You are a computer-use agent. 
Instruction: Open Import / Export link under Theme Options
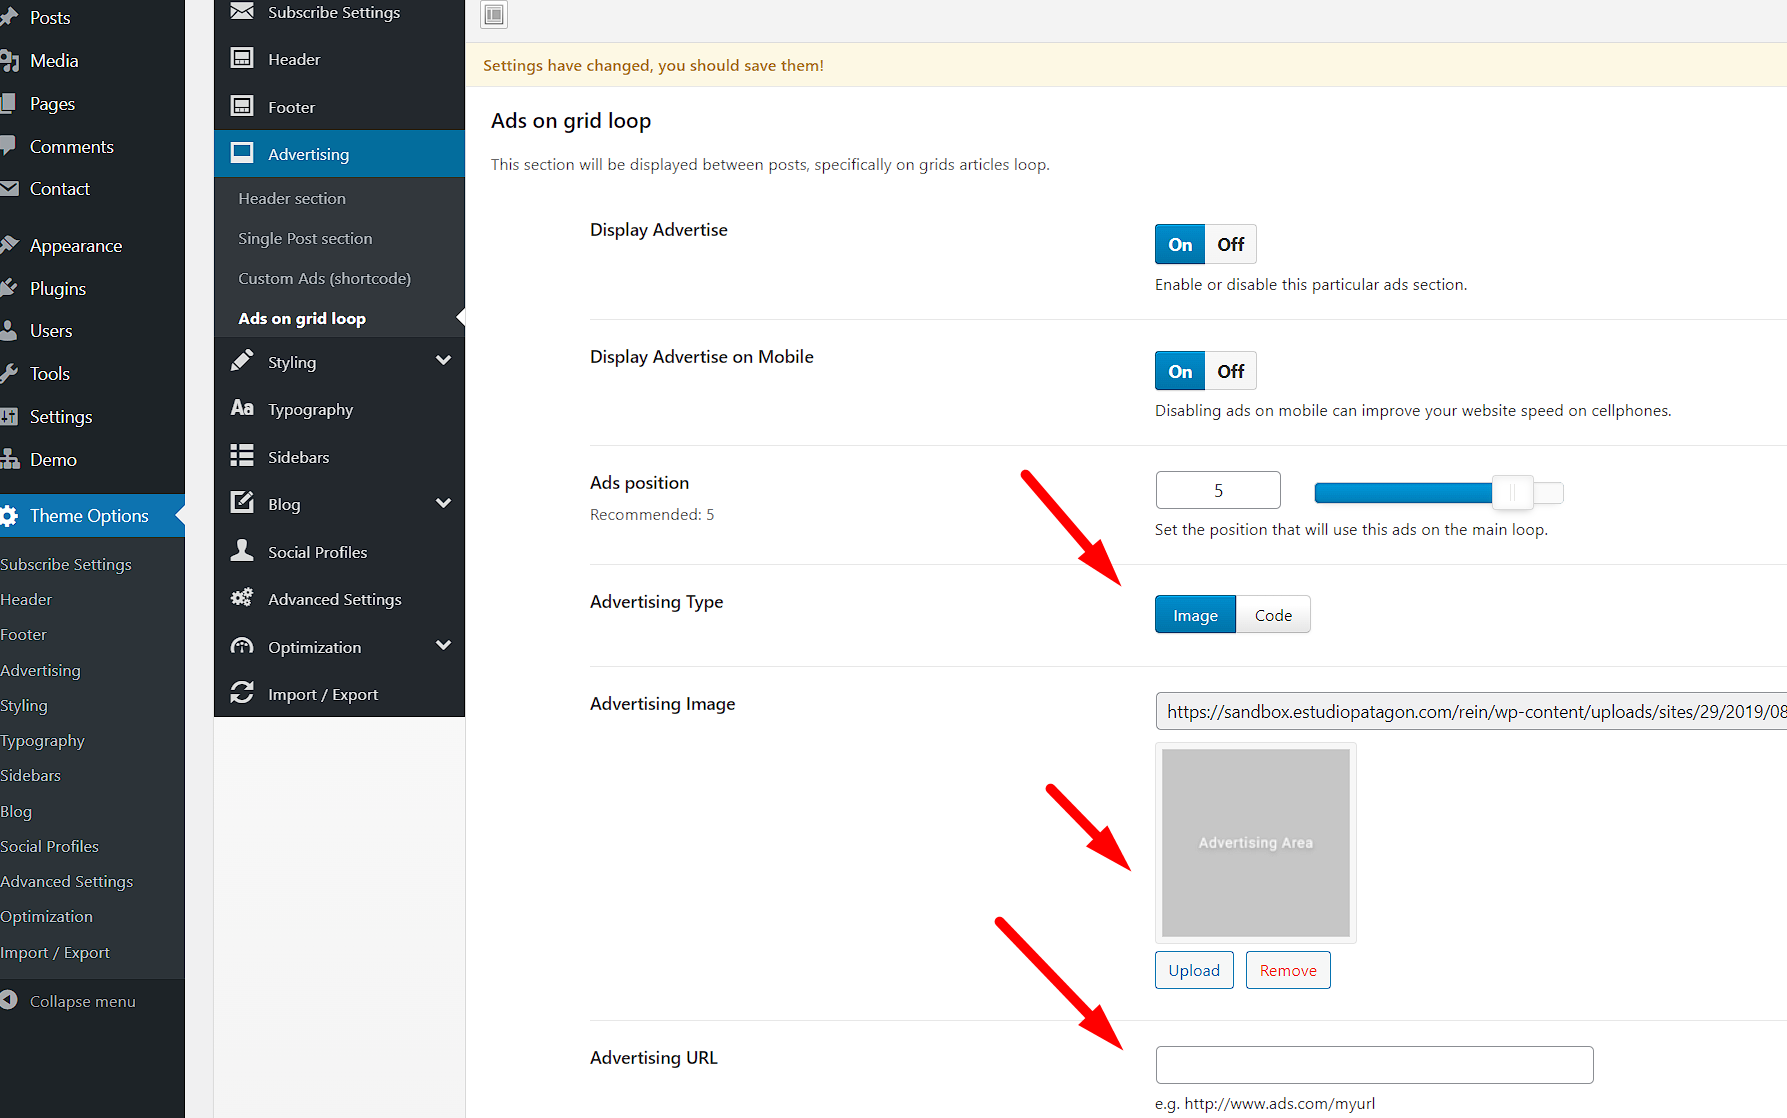[55, 952]
